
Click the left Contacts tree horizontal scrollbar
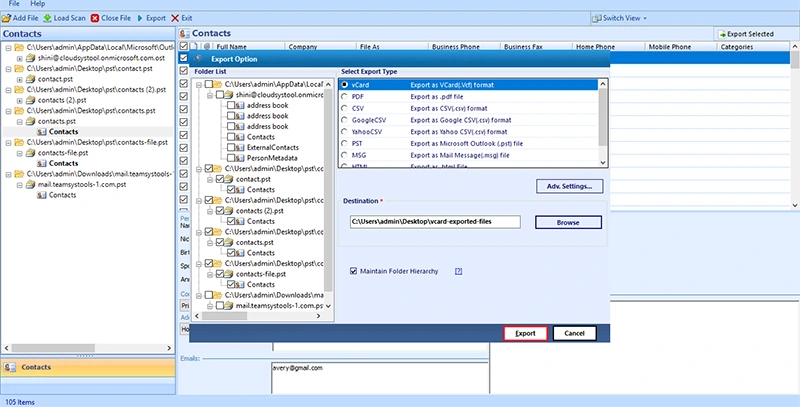tap(87, 348)
